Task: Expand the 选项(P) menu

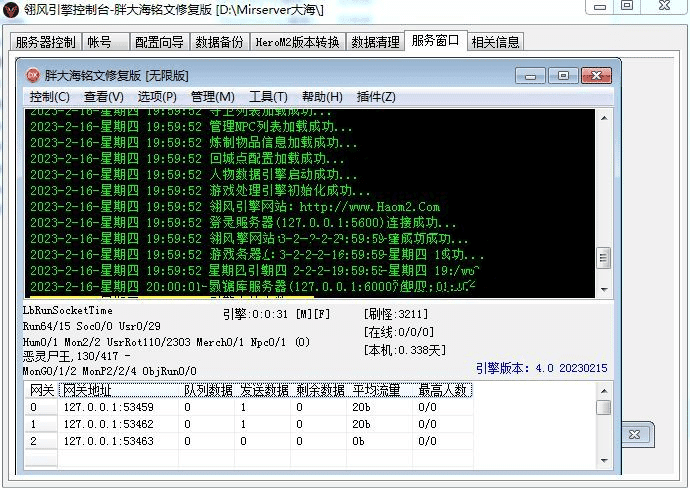Action: pyautogui.click(x=157, y=97)
